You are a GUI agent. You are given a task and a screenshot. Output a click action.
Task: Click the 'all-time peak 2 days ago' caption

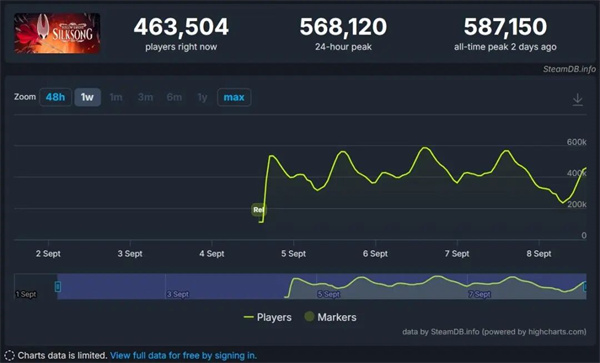505,47
